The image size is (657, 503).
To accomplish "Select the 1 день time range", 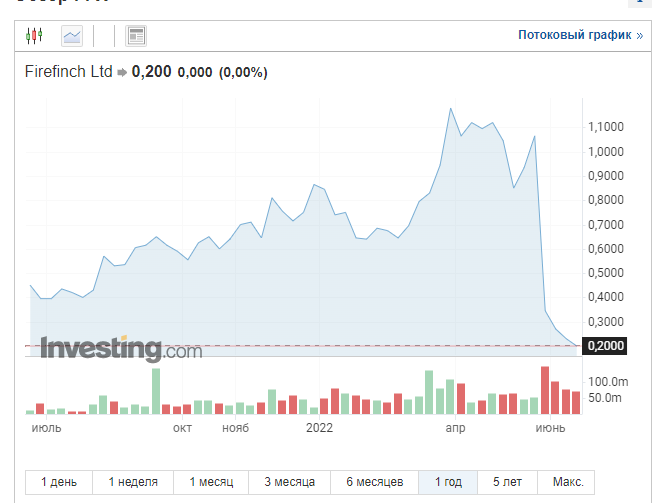I will click(x=59, y=481).
